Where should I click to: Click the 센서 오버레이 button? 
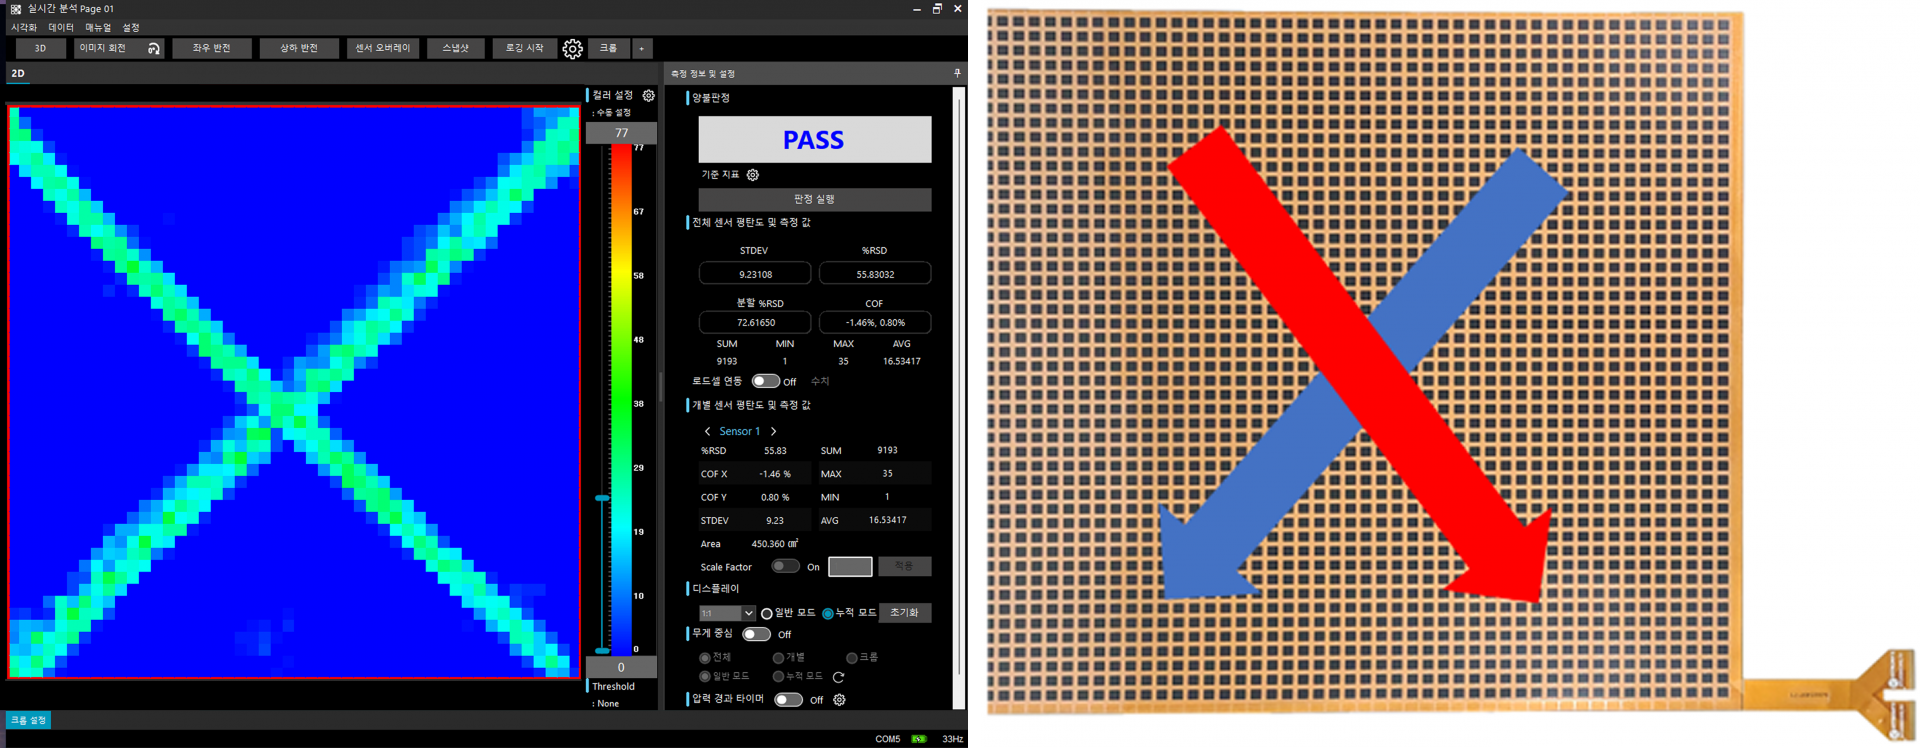[383, 48]
